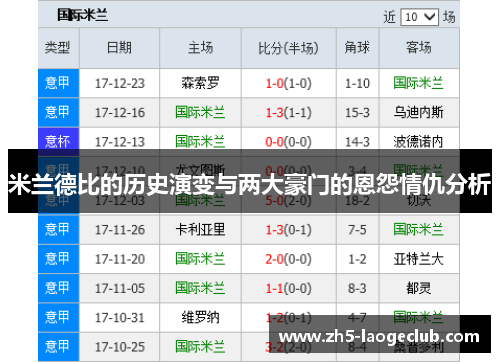
Task: Select the 类型 column header
Action: pos(58,48)
